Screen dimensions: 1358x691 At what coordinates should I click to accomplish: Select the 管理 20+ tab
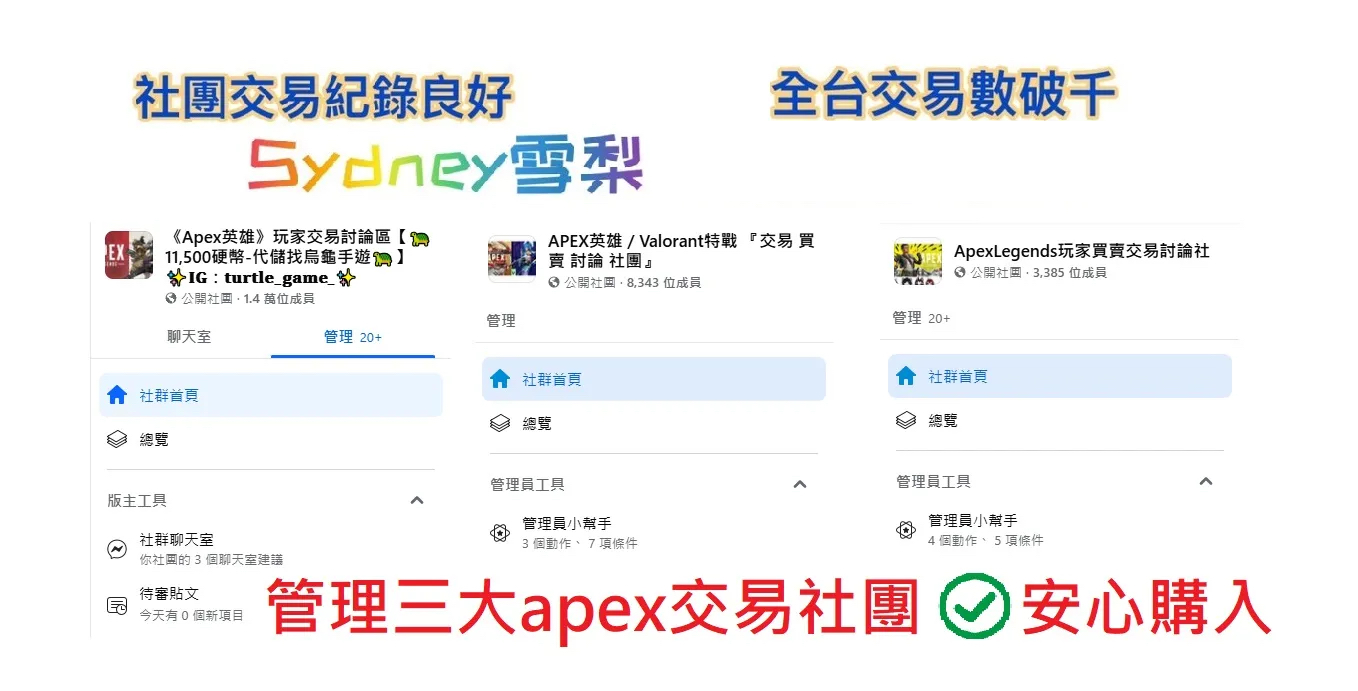click(x=353, y=337)
